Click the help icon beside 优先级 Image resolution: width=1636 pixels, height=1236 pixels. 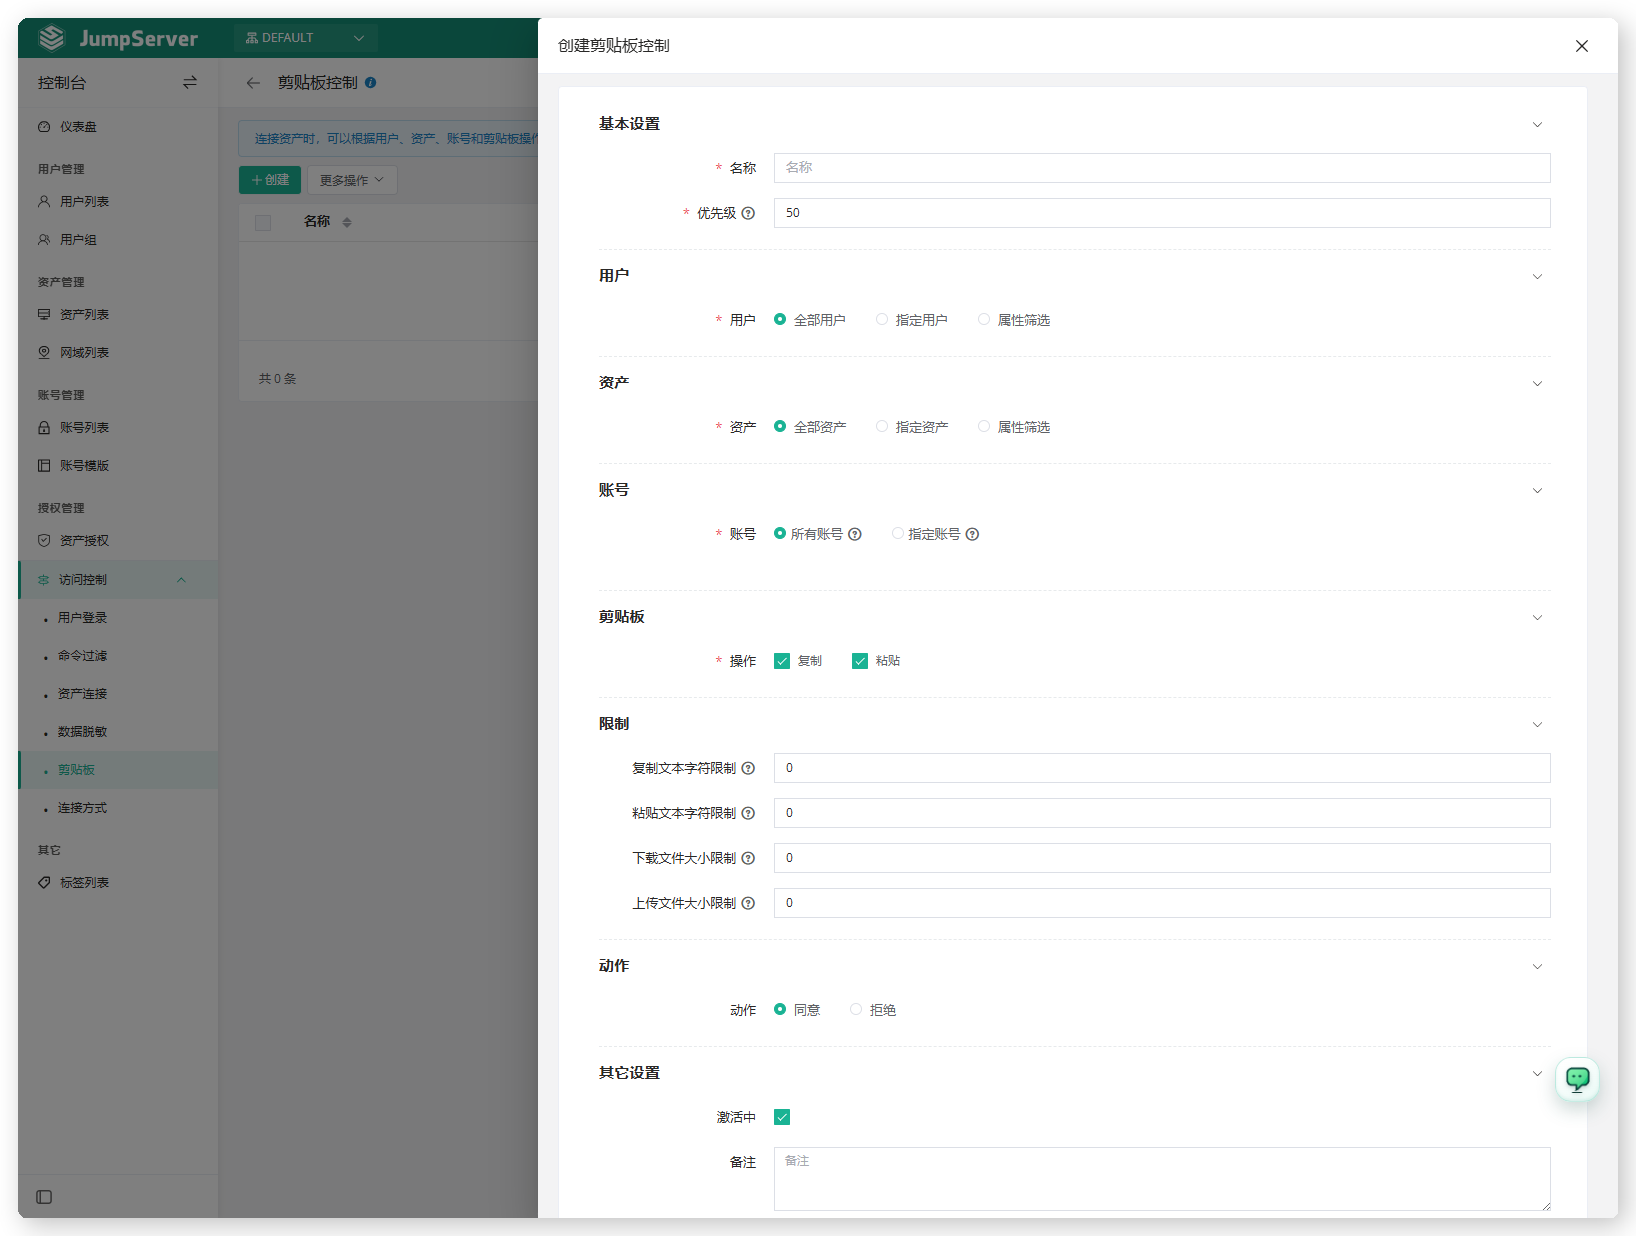click(x=748, y=213)
